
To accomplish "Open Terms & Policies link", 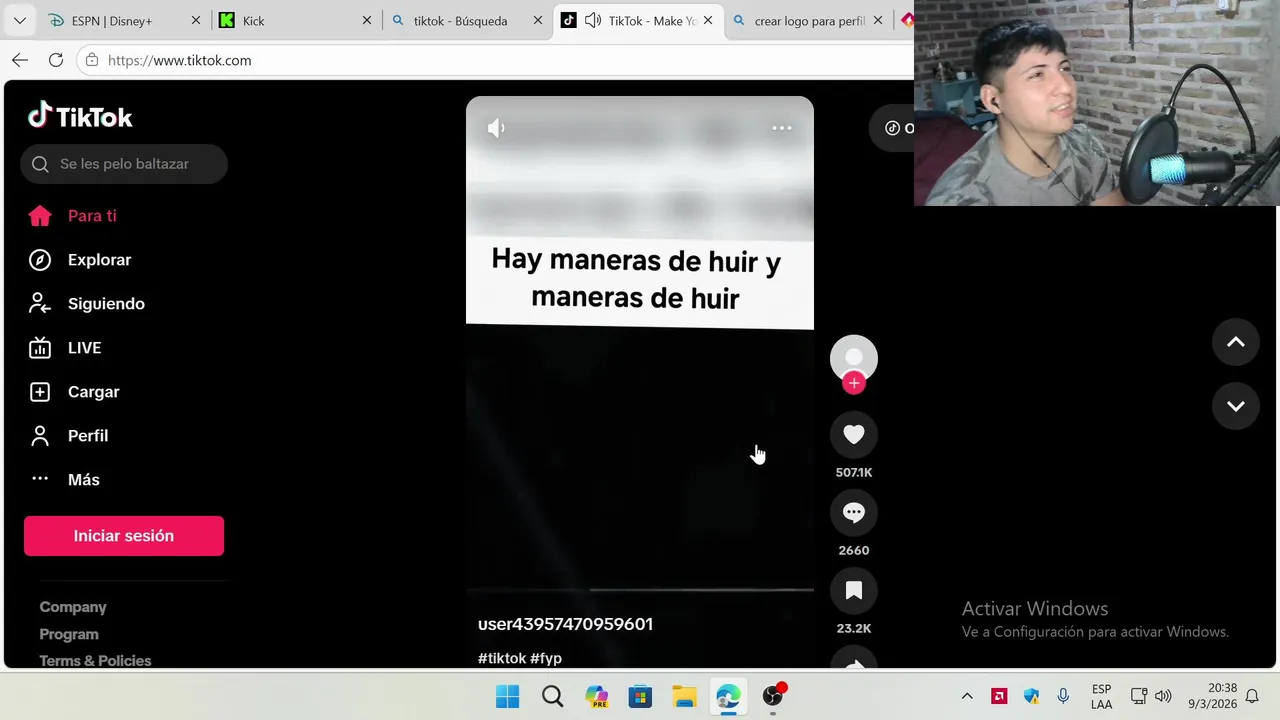I will 95,661.
